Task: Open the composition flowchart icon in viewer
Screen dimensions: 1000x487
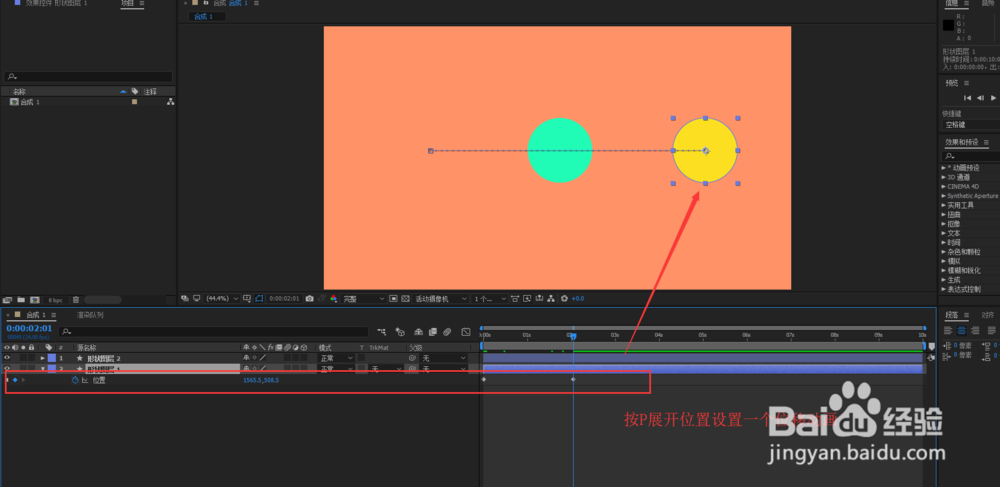Action: point(552,298)
